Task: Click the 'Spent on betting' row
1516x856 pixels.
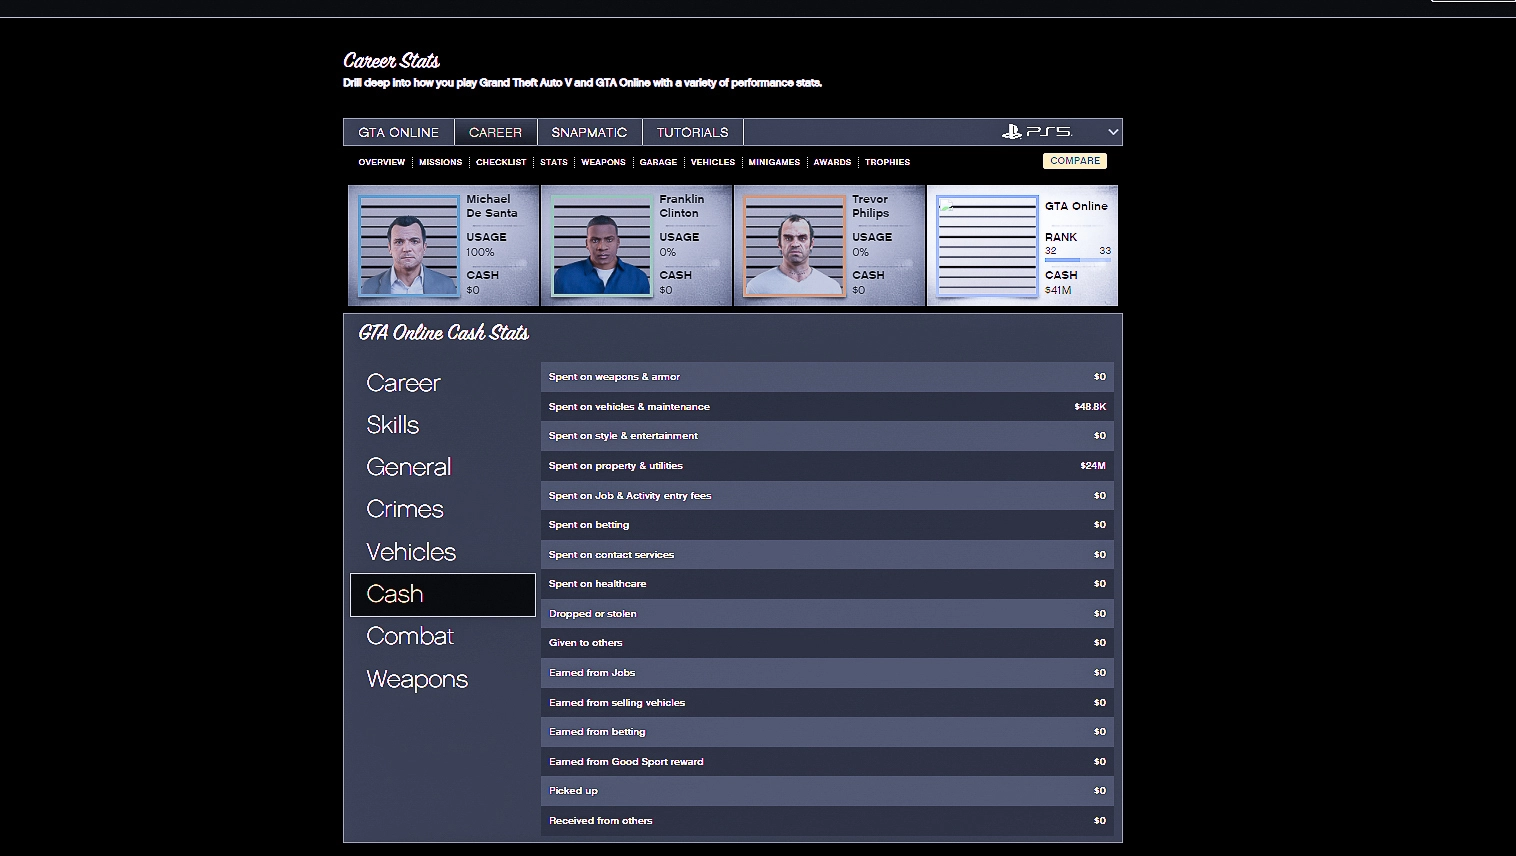Action: [x=827, y=525]
